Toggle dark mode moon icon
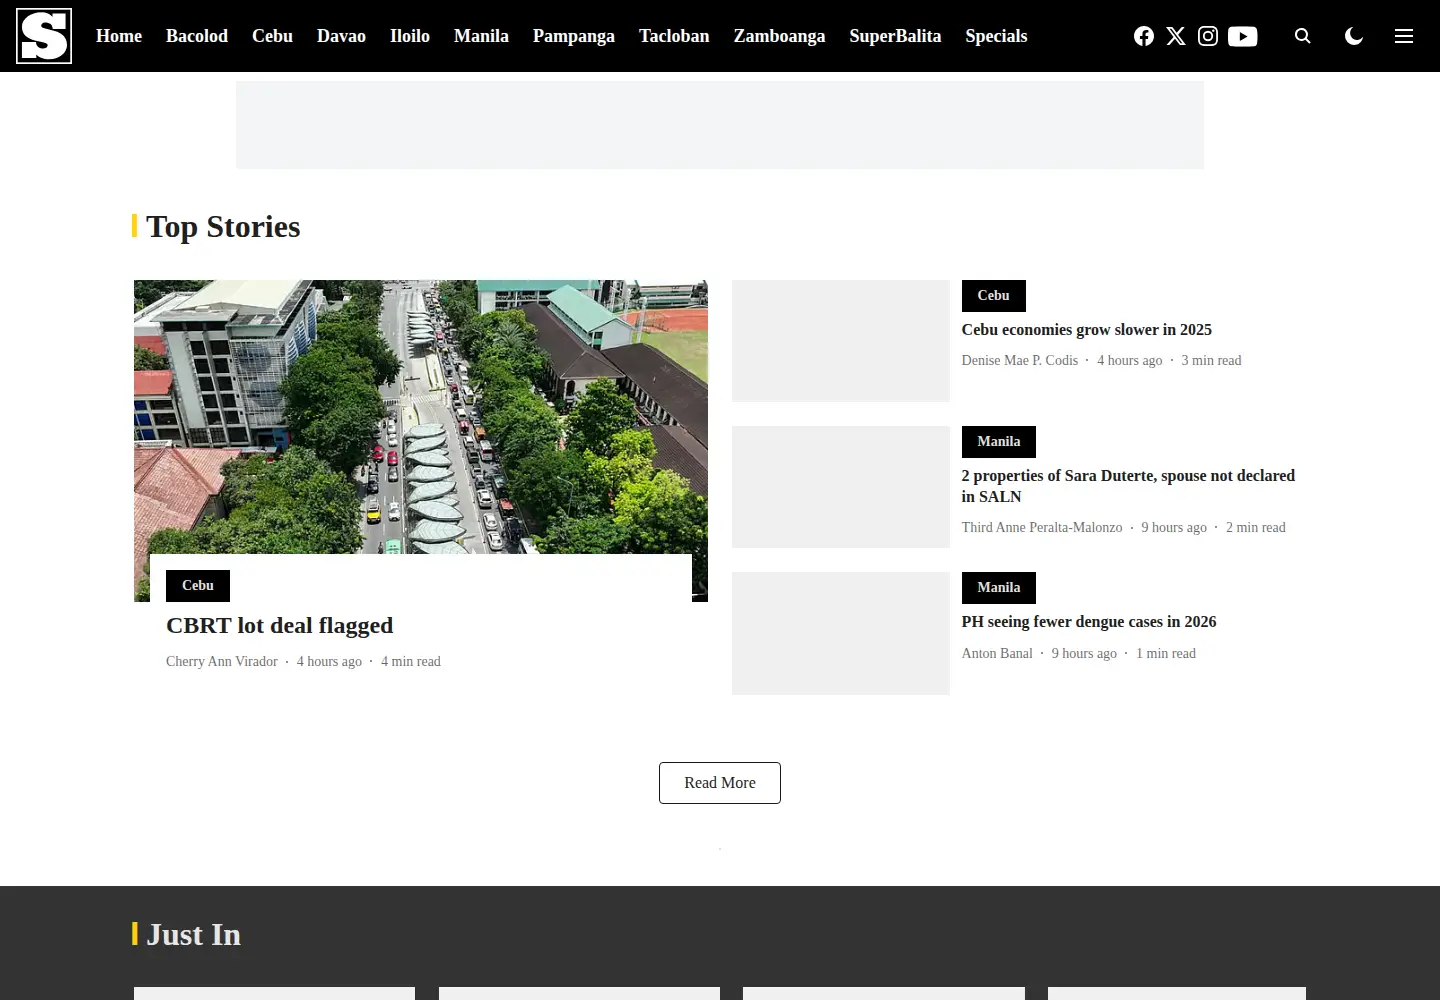1440x1000 pixels. [1354, 36]
